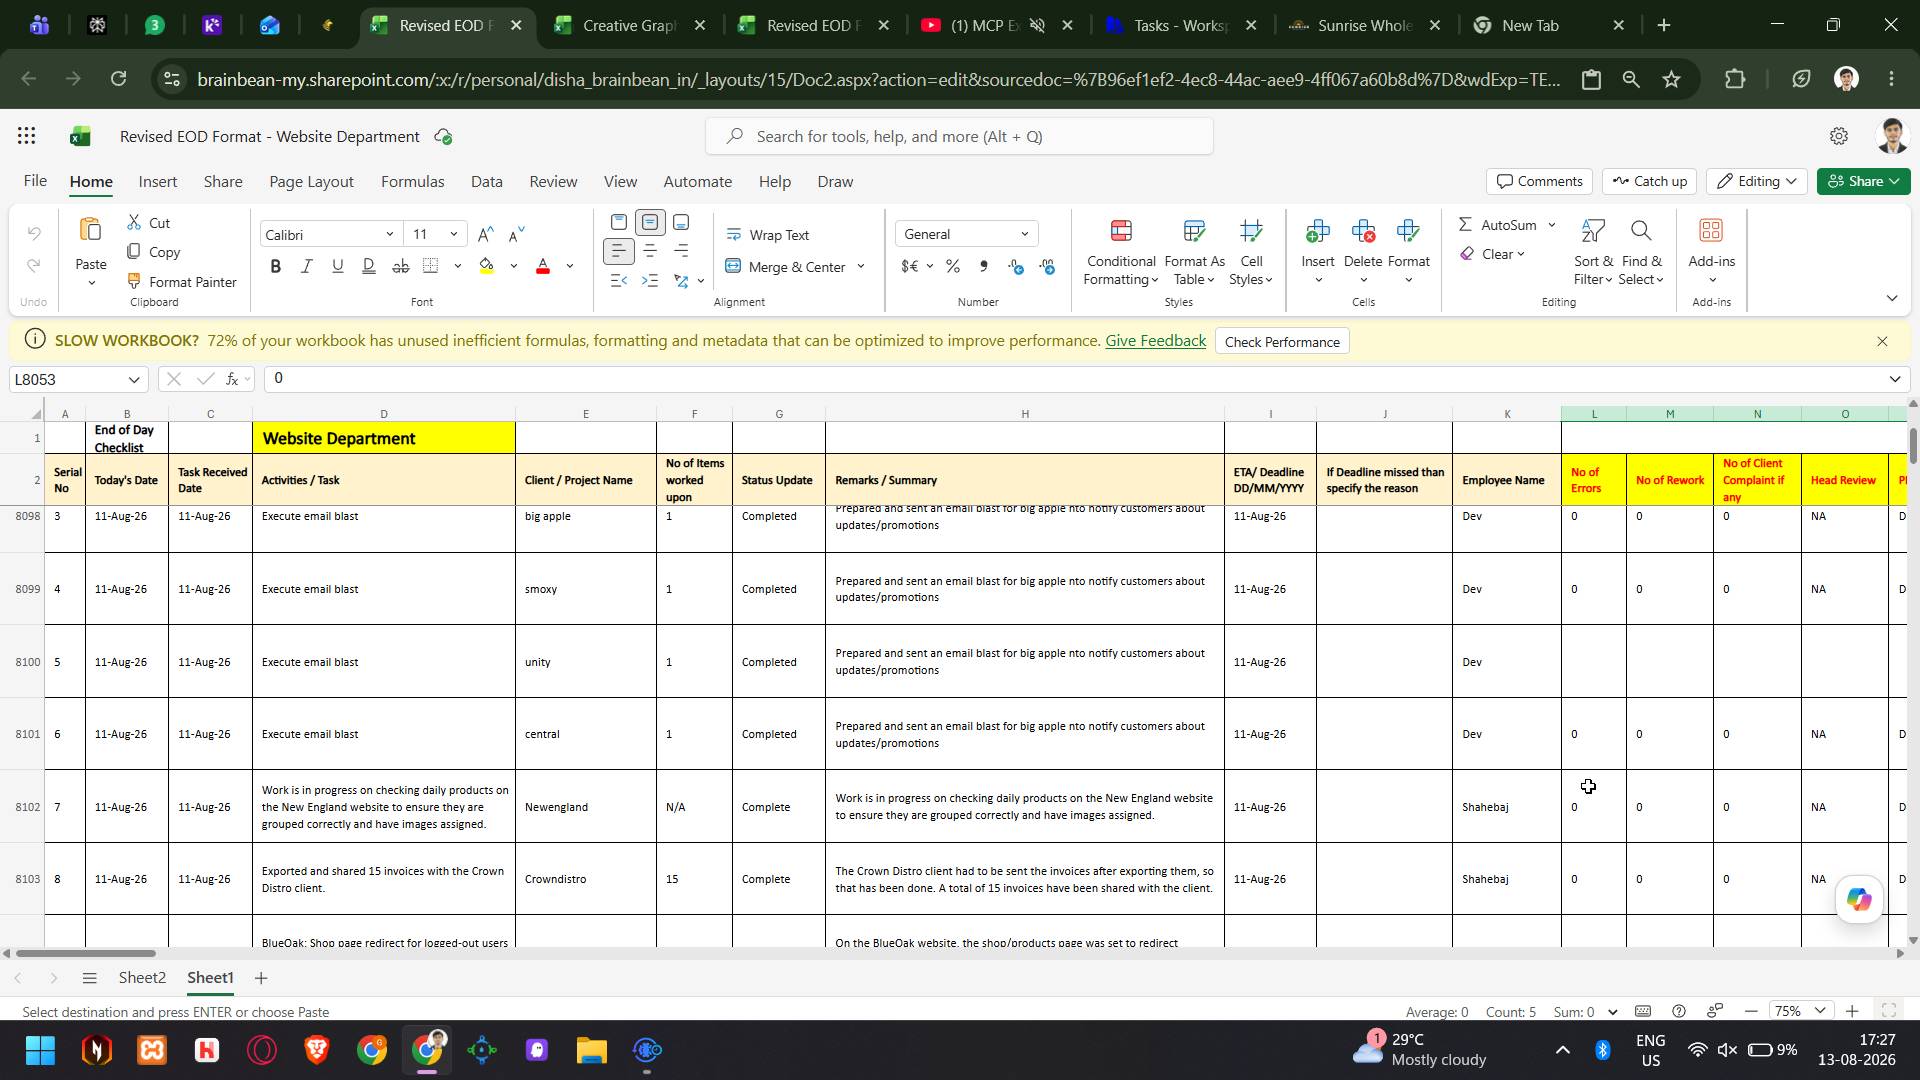
Task: Open the Sheet2 worksheet tab
Action: click(142, 978)
